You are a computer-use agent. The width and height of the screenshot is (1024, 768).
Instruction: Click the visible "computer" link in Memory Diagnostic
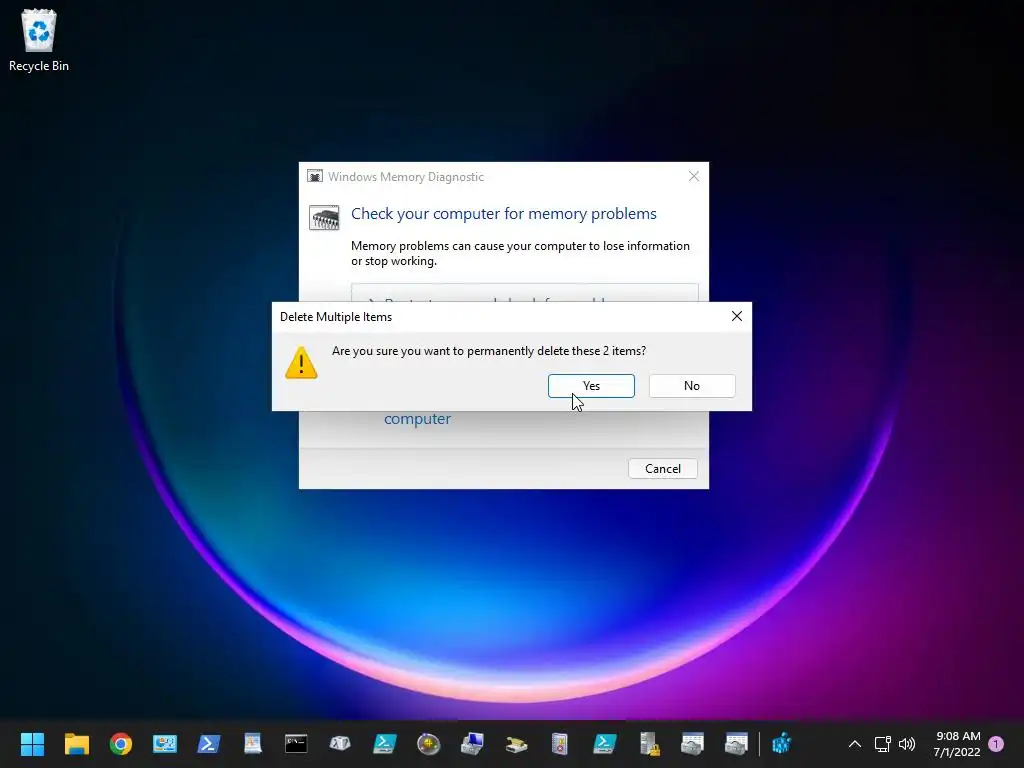417,419
